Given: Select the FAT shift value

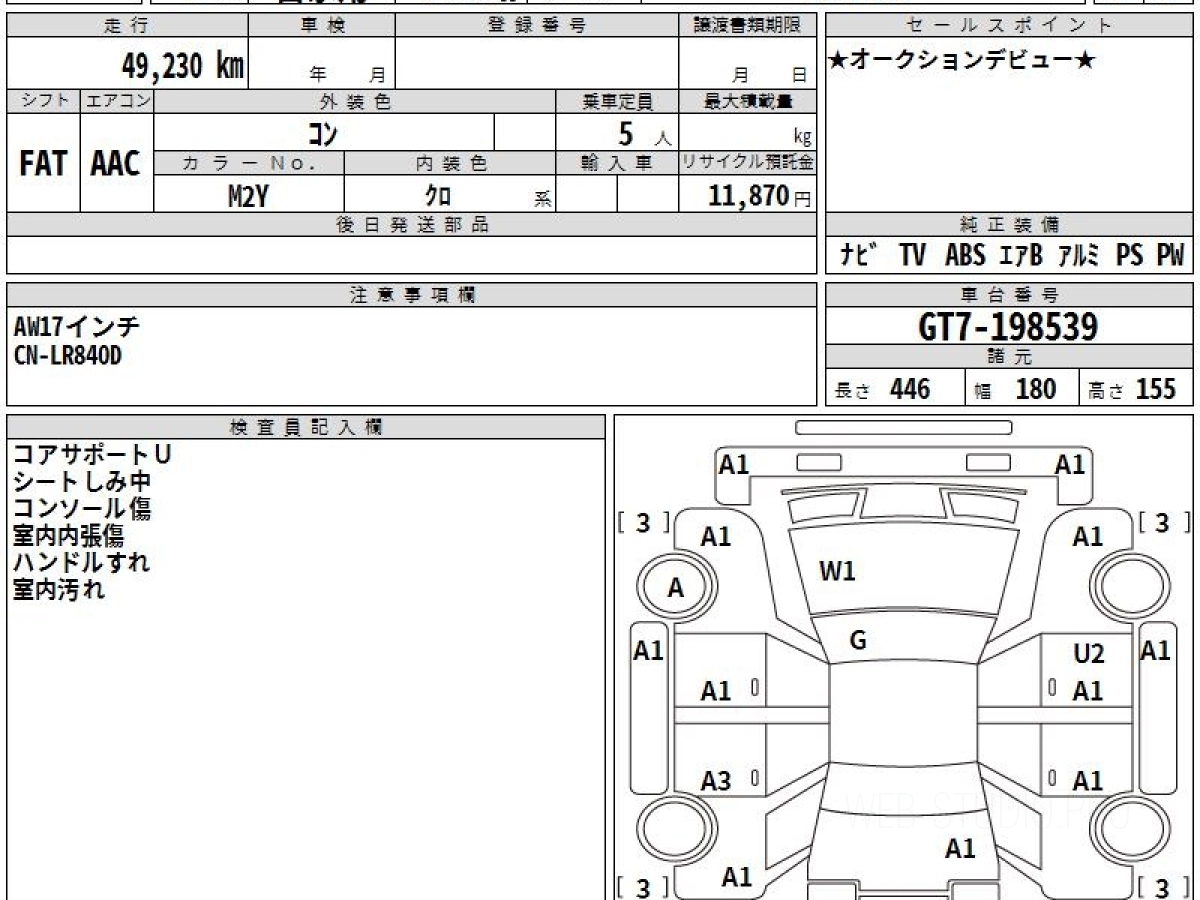Looking at the screenshot, I should 43,163.
